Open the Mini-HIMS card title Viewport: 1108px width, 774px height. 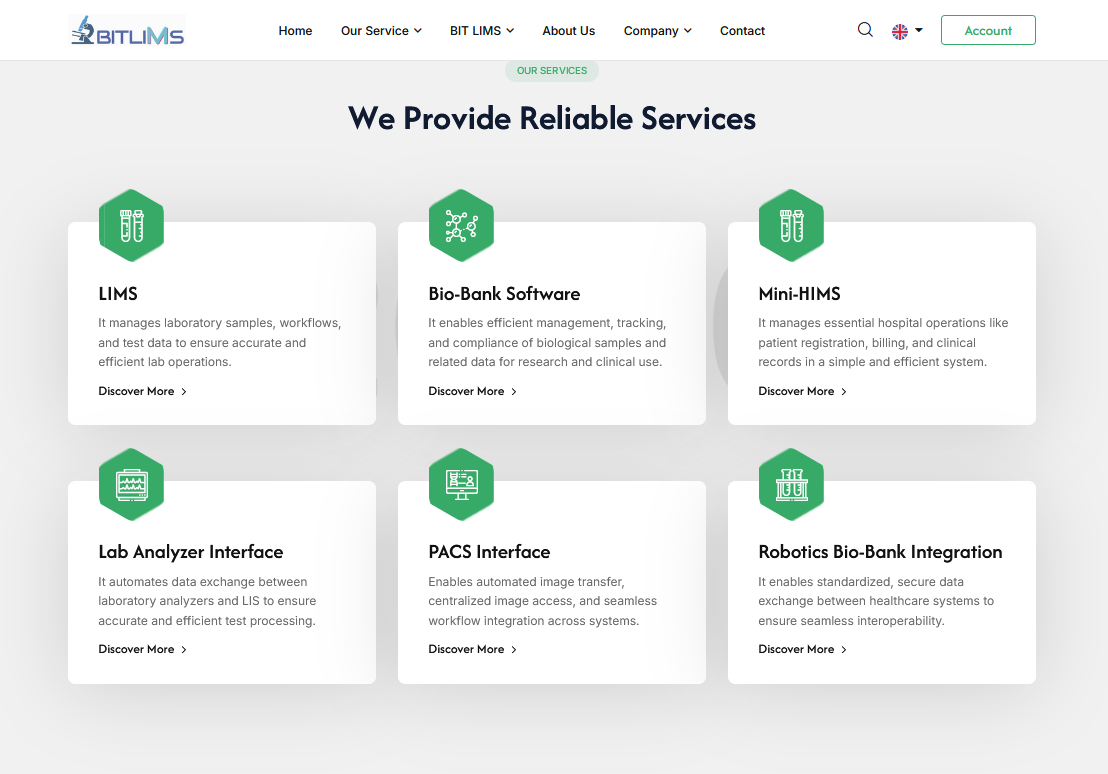799,294
